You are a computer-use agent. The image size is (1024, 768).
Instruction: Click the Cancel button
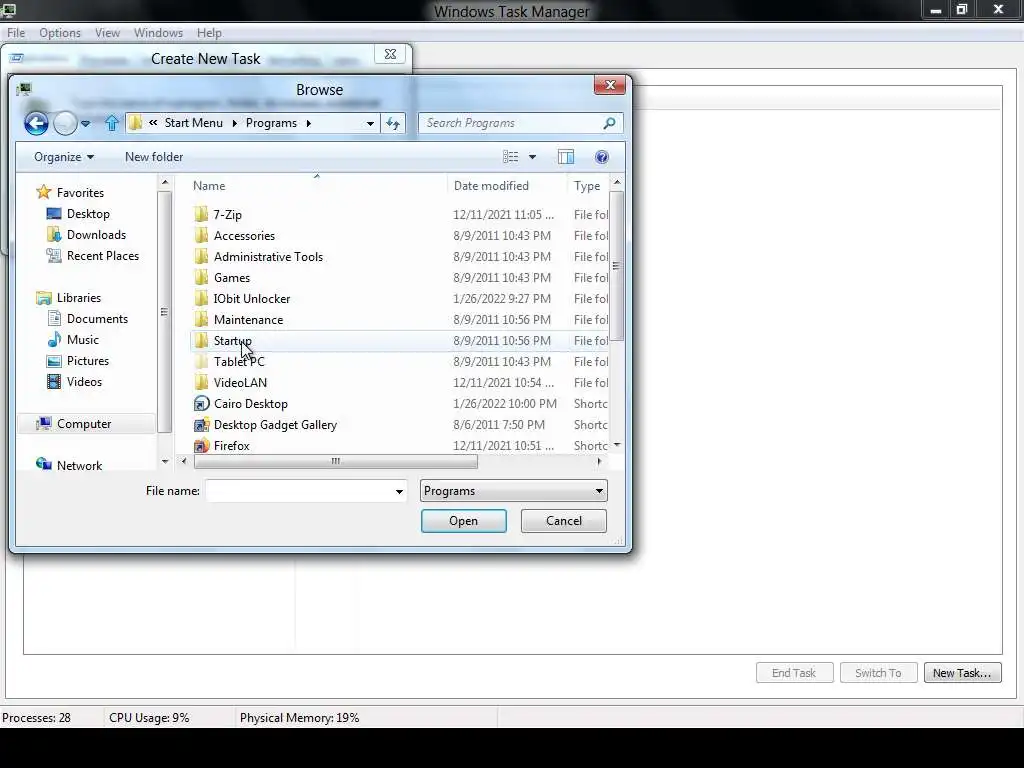564,520
